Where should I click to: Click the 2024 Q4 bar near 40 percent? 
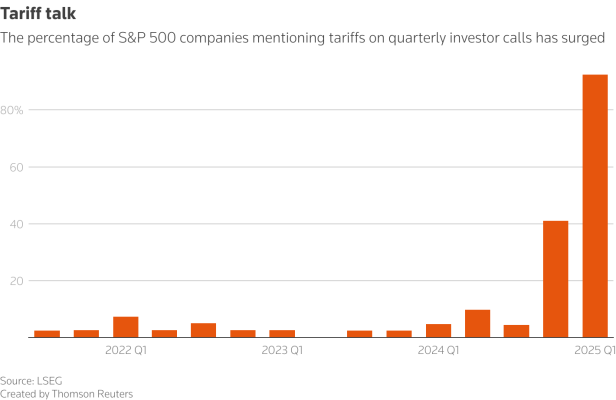click(555, 279)
